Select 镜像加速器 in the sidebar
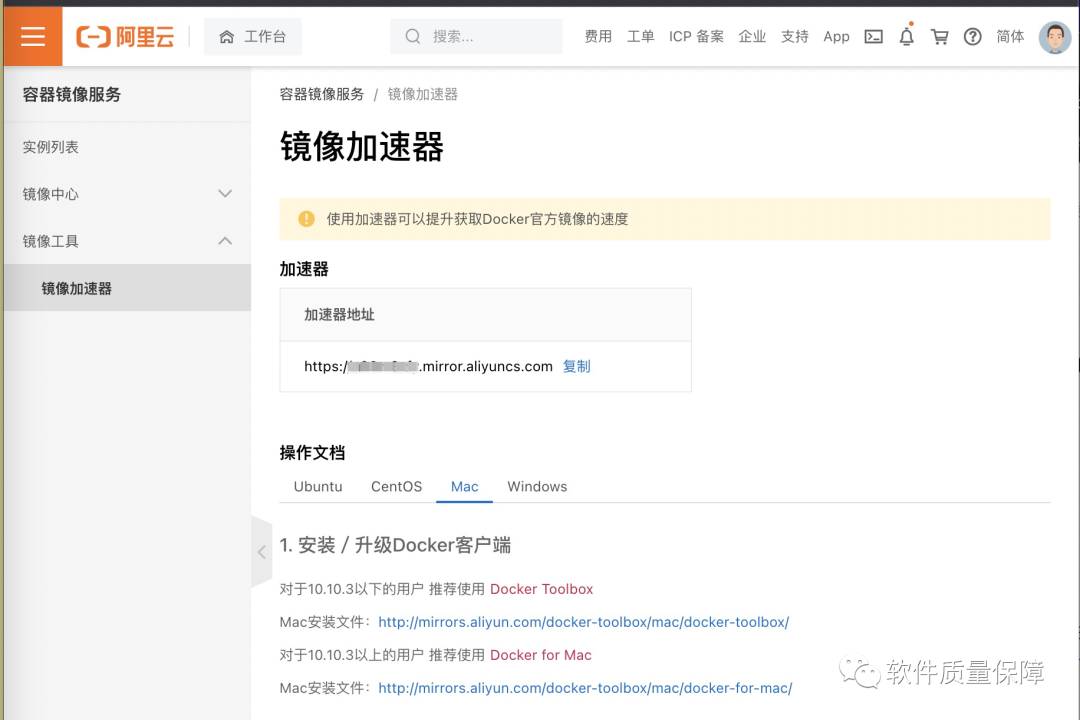The image size is (1080, 720). tap(127, 288)
